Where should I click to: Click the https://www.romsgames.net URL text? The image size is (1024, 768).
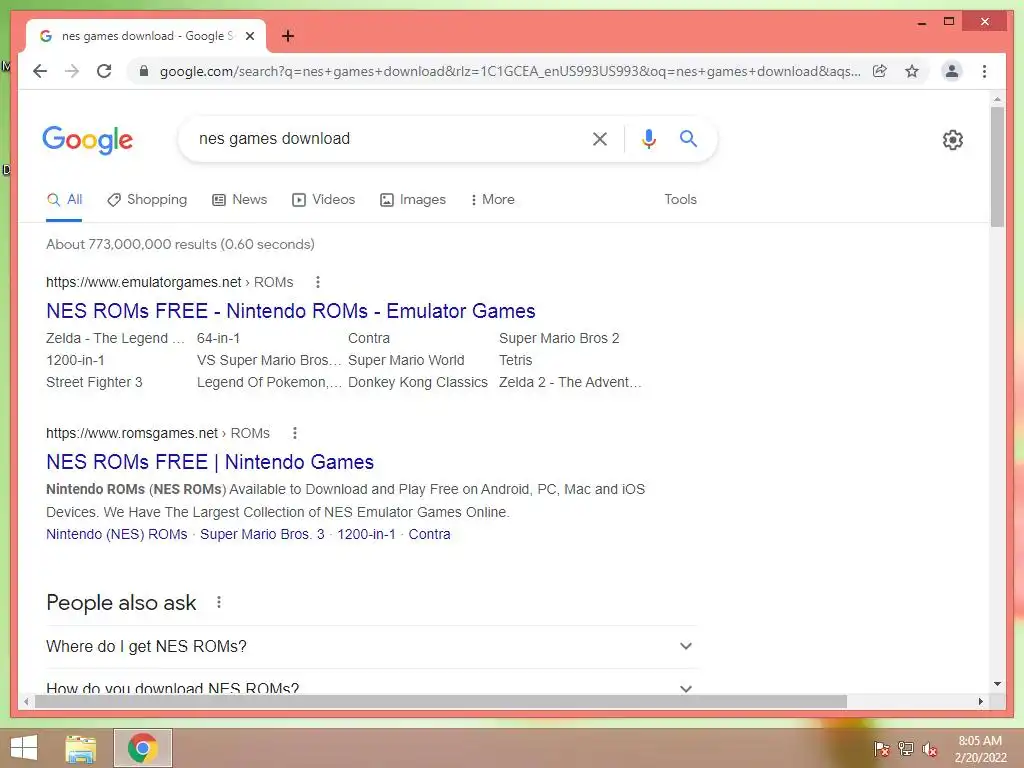tap(131, 433)
